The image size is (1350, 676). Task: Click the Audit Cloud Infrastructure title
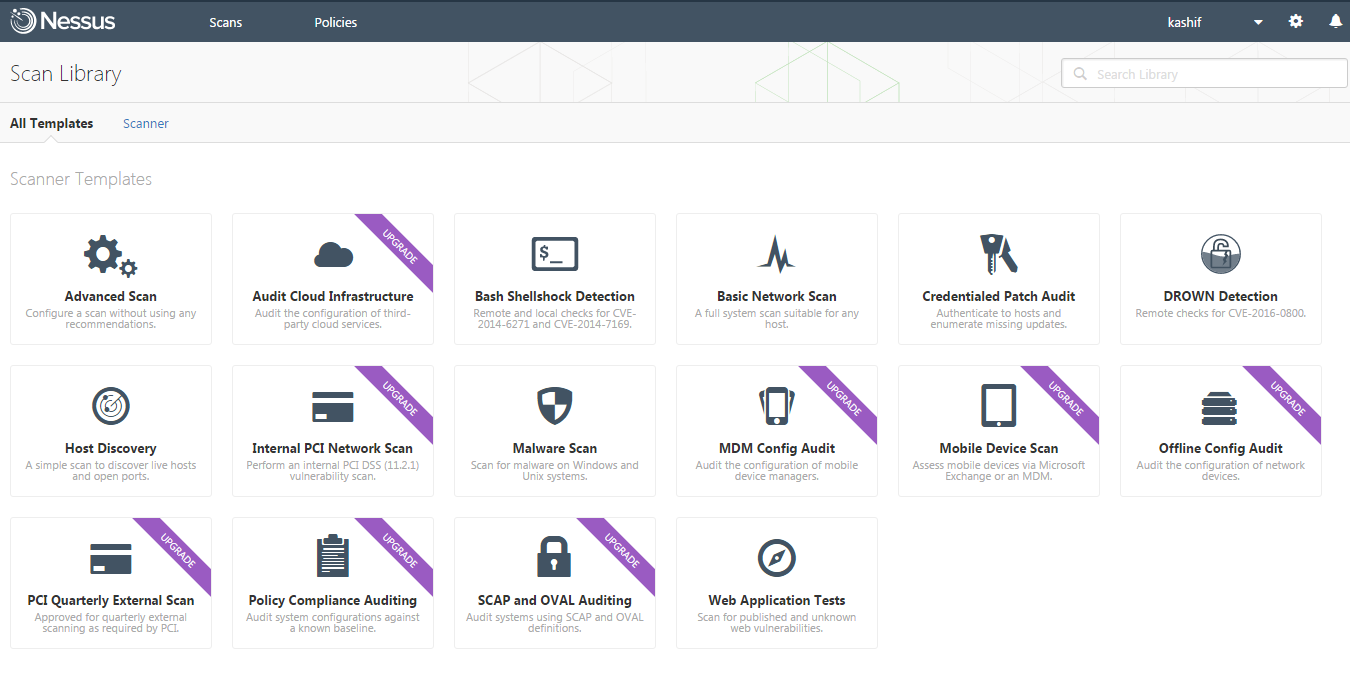(333, 296)
